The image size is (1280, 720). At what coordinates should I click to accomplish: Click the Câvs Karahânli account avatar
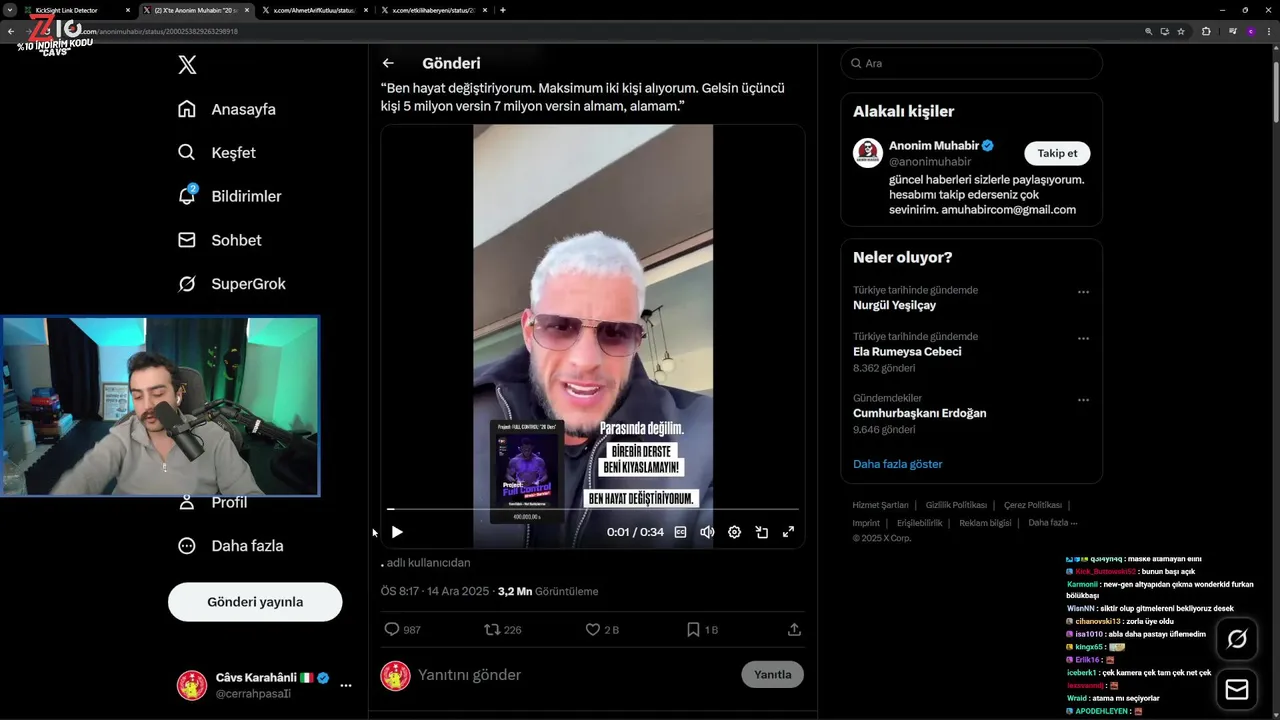pyautogui.click(x=192, y=685)
